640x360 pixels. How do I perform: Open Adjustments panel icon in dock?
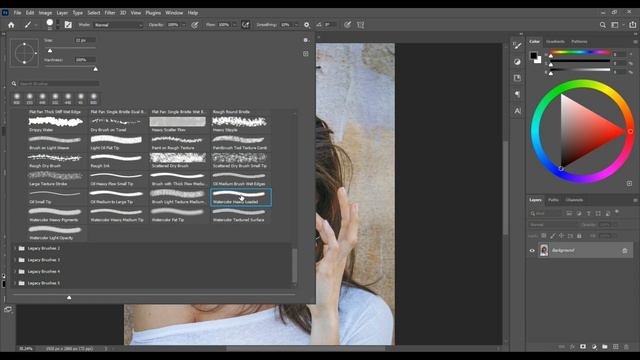[517, 62]
